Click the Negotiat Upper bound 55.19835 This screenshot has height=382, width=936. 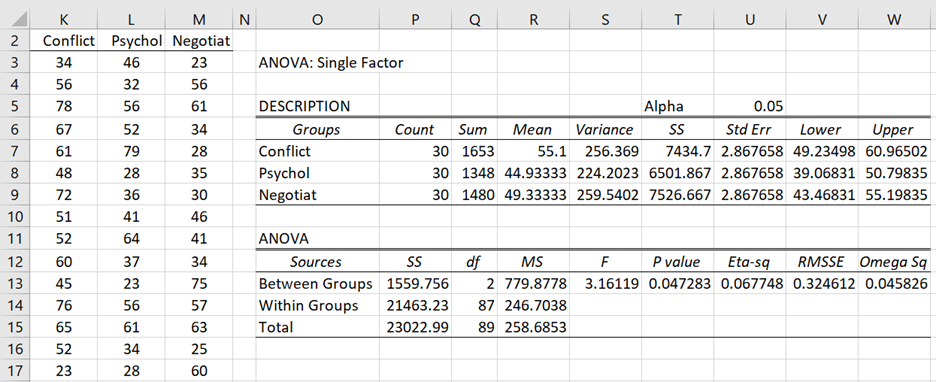click(894, 195)
